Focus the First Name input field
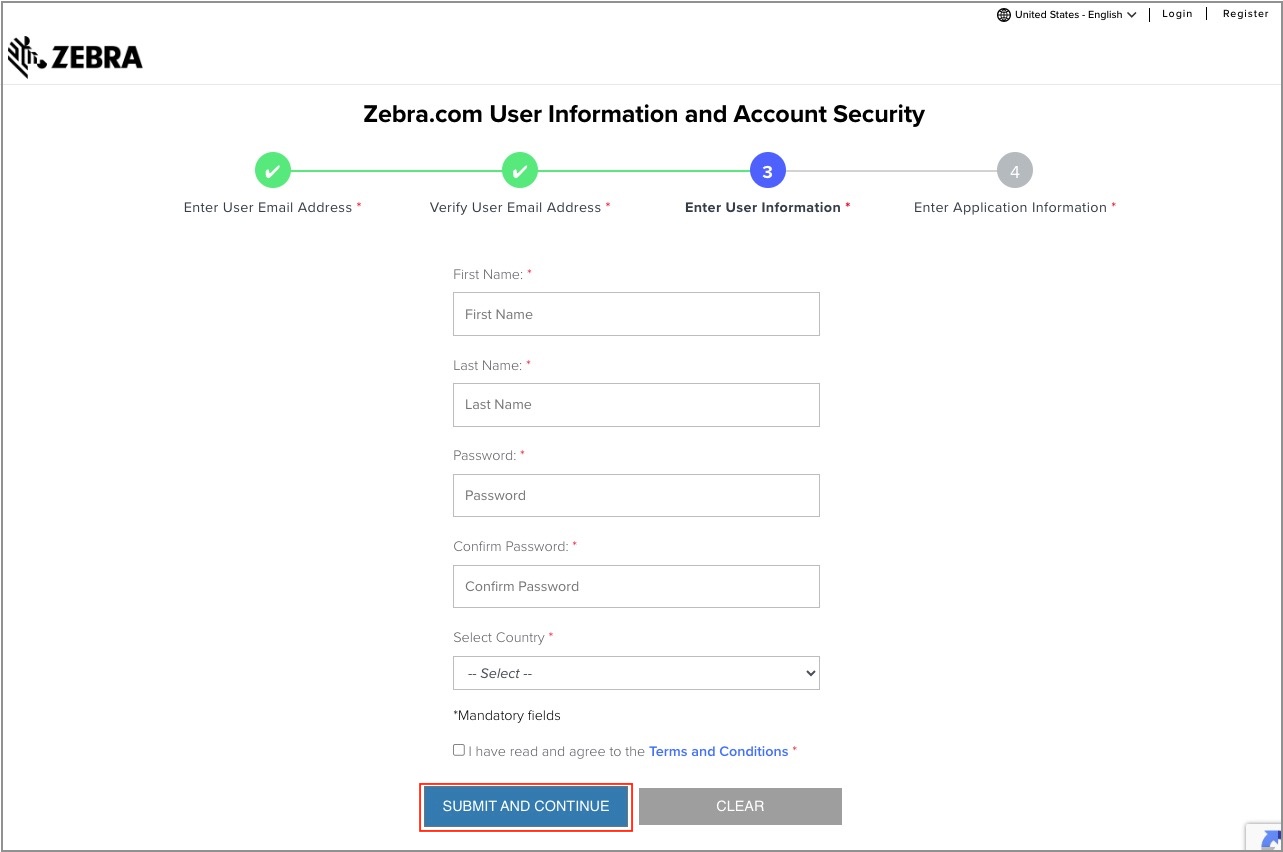 (636, 314)
